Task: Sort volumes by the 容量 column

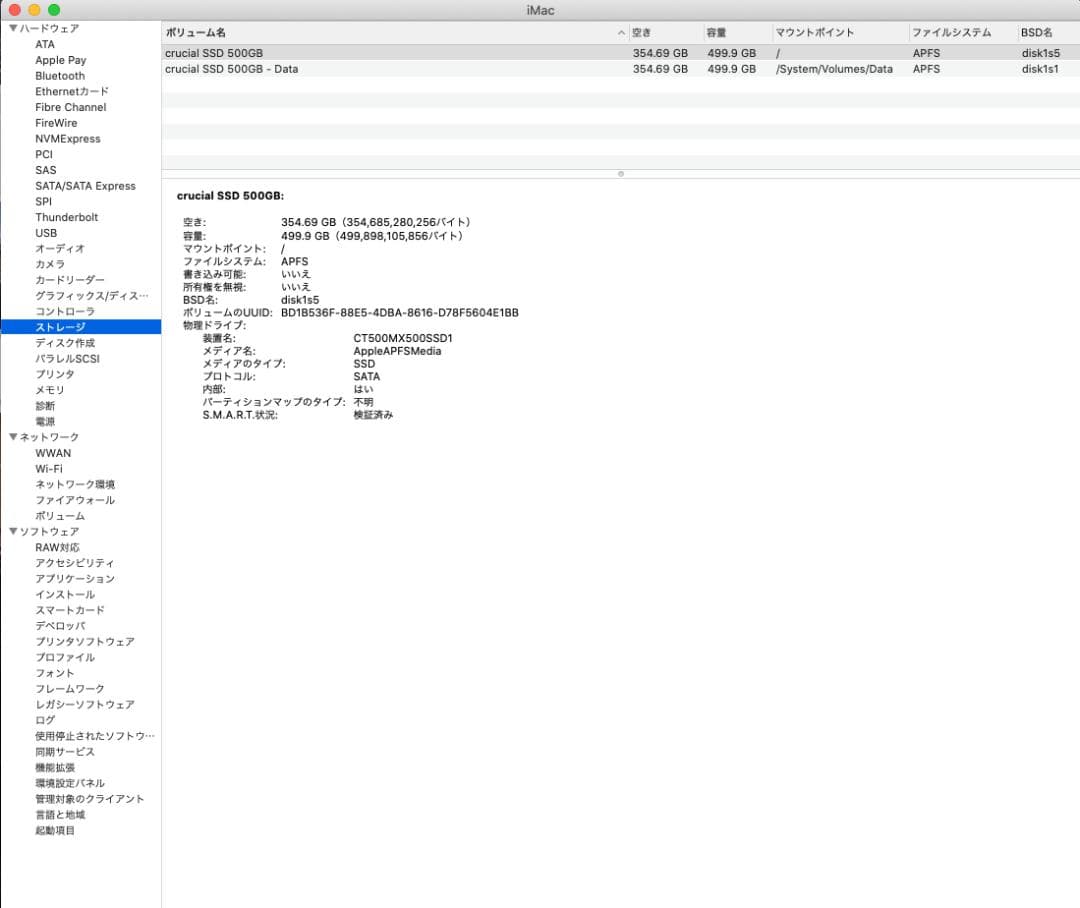Action: pos(715,31)
